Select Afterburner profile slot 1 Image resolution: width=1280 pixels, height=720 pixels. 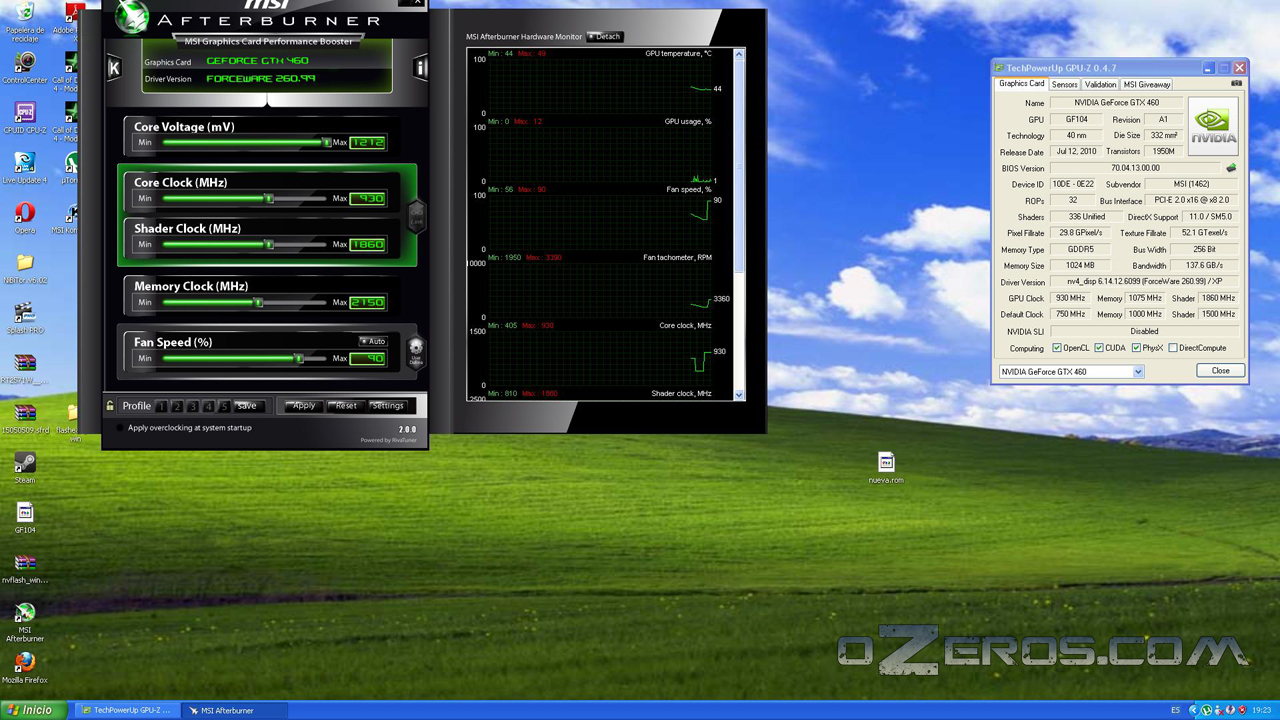(x=161, y=406)
